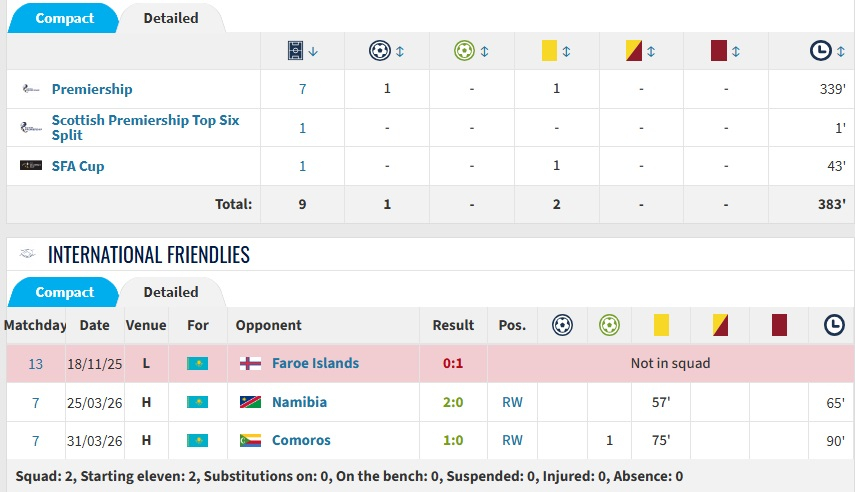Open Detailed tab under International Friendlies
The image size is (855, 492).
pos(170,292)
